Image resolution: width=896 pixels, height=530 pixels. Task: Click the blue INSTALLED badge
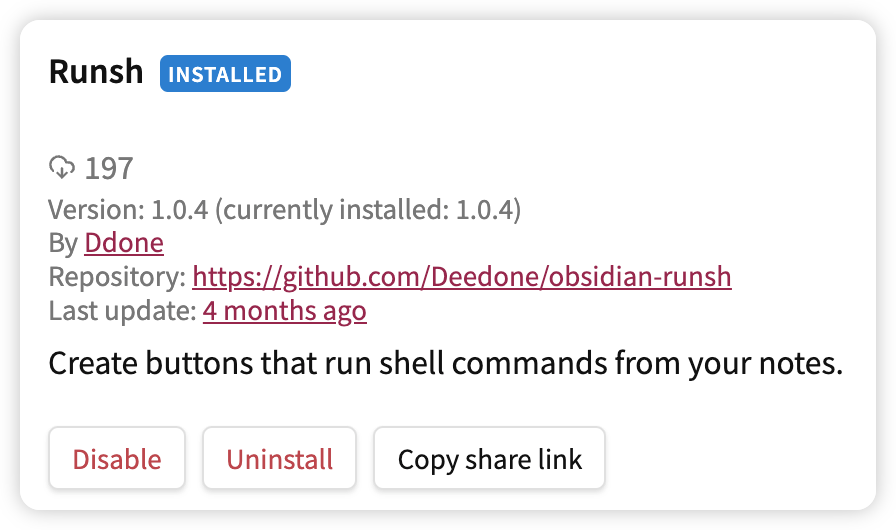pos(225,74)
